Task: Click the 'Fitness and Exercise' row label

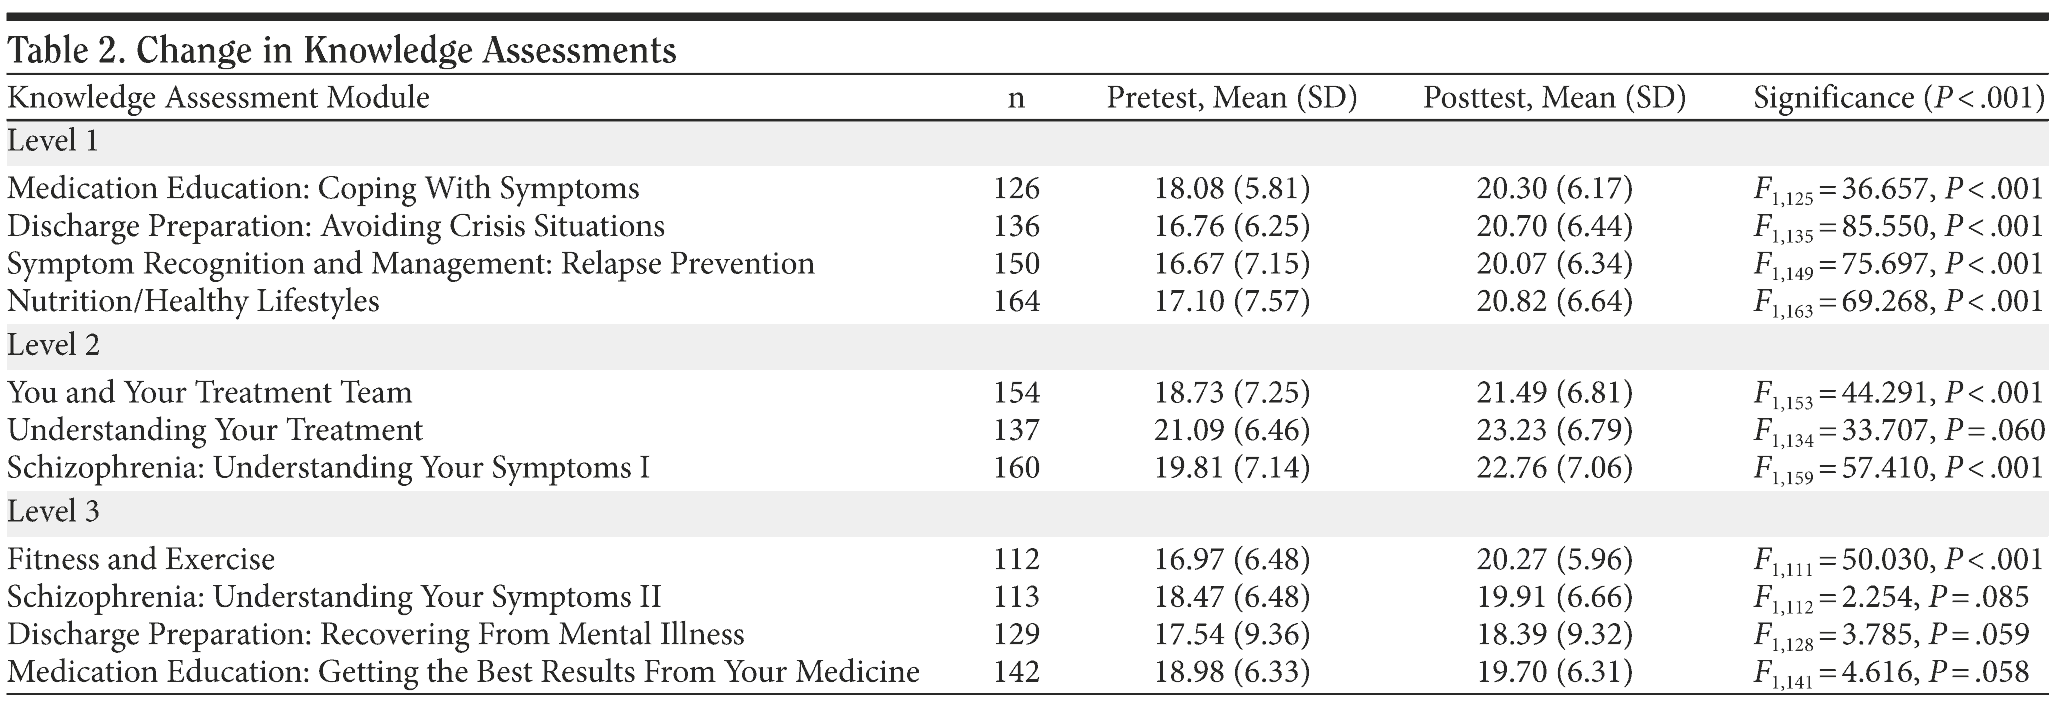Action: pyautogui.click(x=141, y=560)
